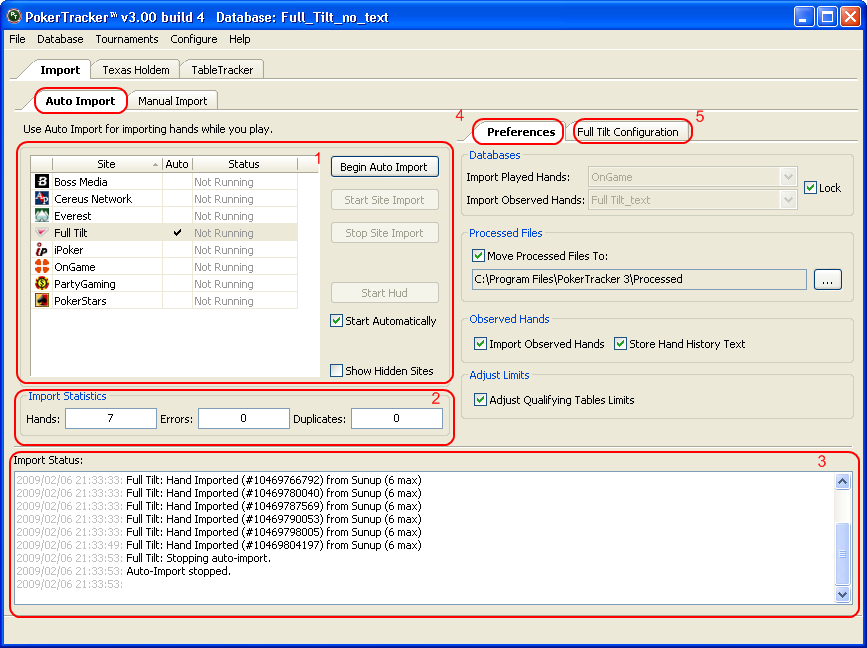
Task: Click log line for hand #10469790053
Action: 218,519
